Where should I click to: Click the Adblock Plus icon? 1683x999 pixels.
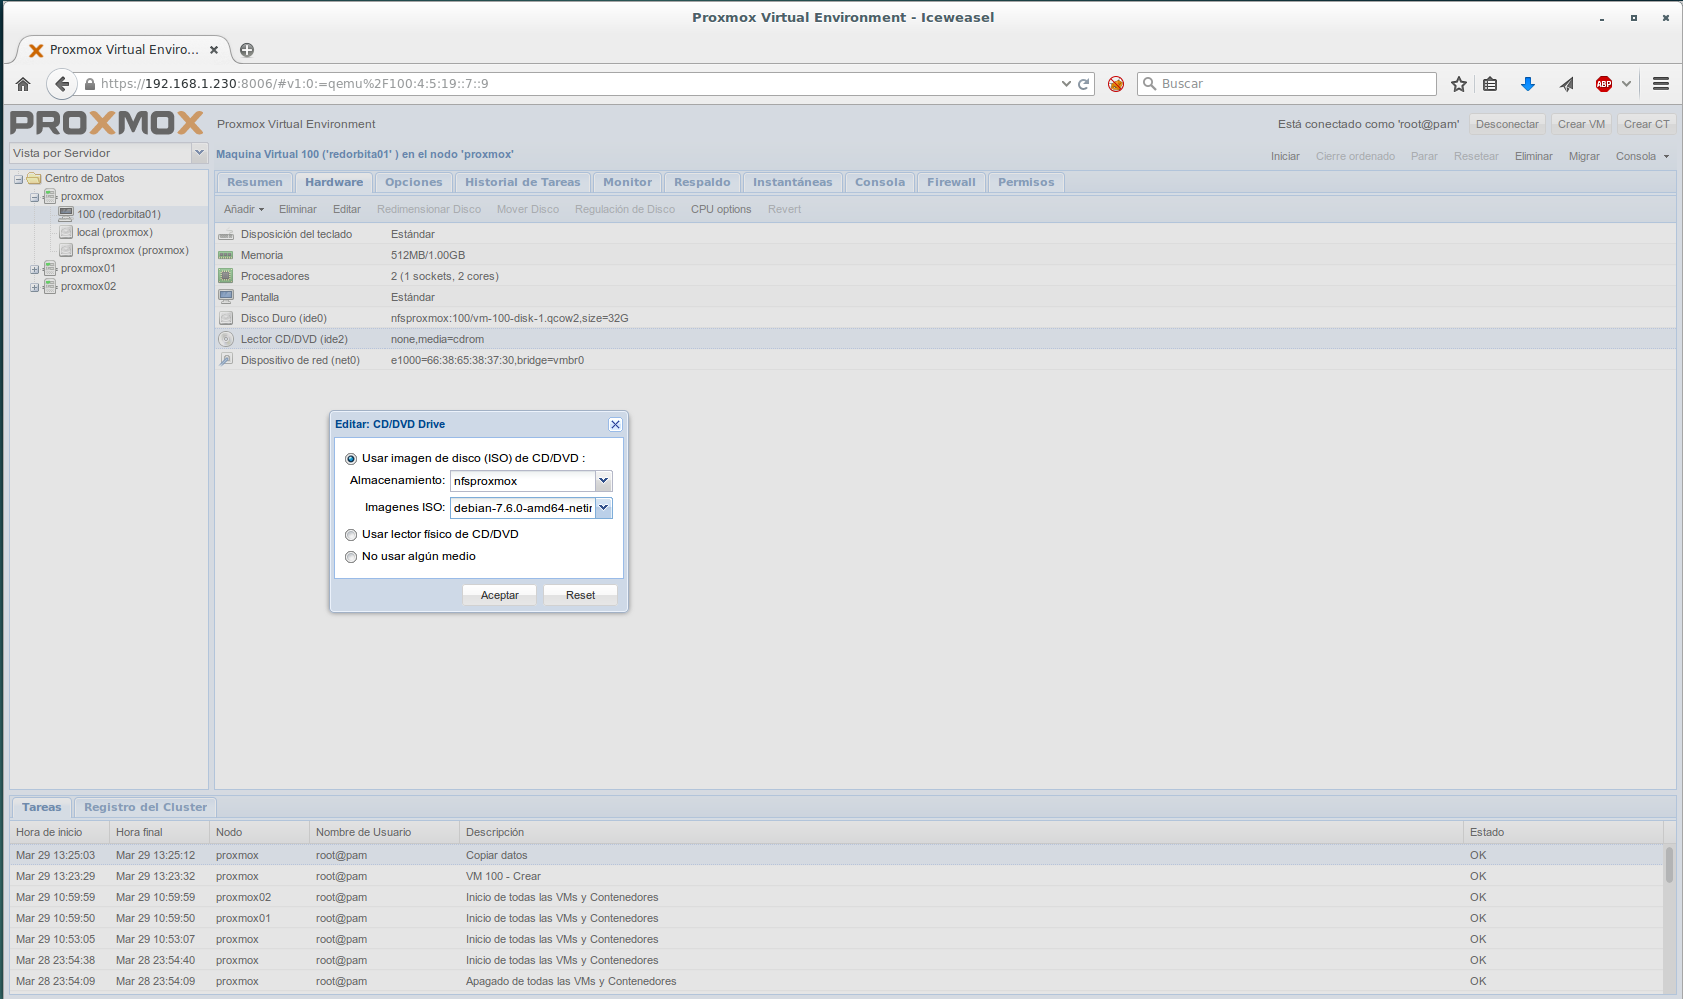(1603, 84)
